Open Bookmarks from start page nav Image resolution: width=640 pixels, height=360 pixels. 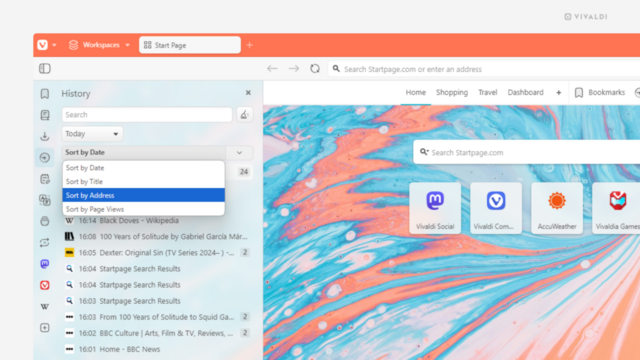tap(600, 93)
